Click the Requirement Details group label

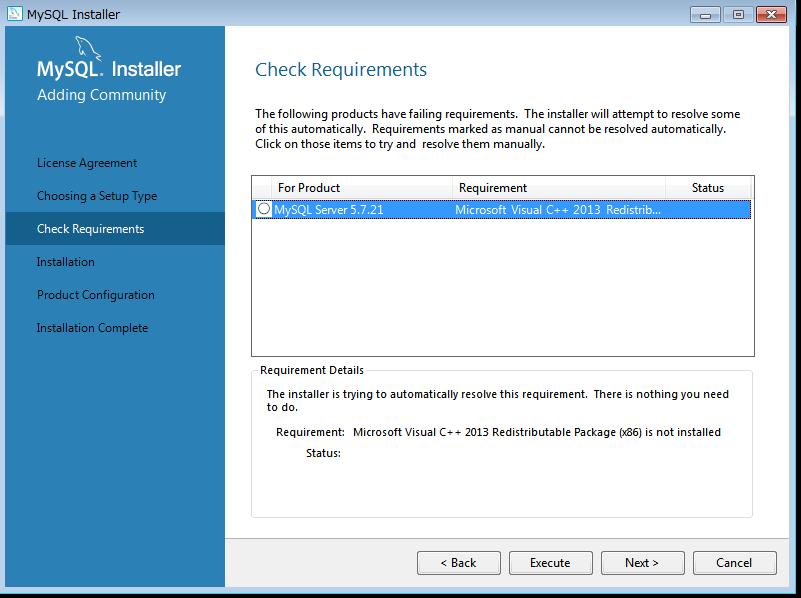(x=312, y=370)
